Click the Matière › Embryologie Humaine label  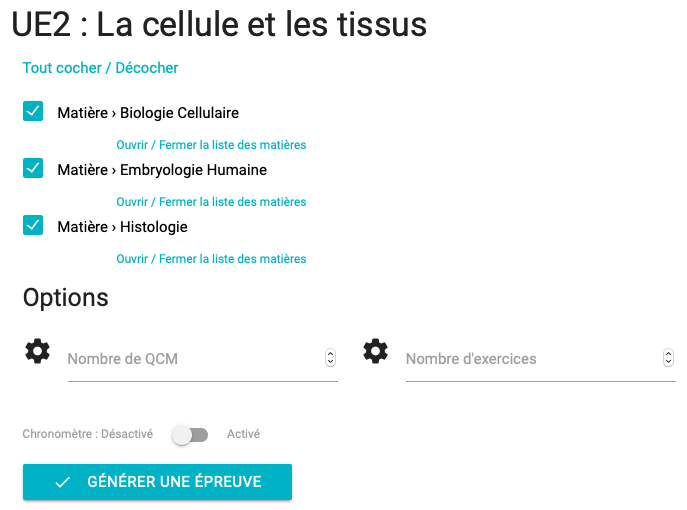[x=162, y=170]
